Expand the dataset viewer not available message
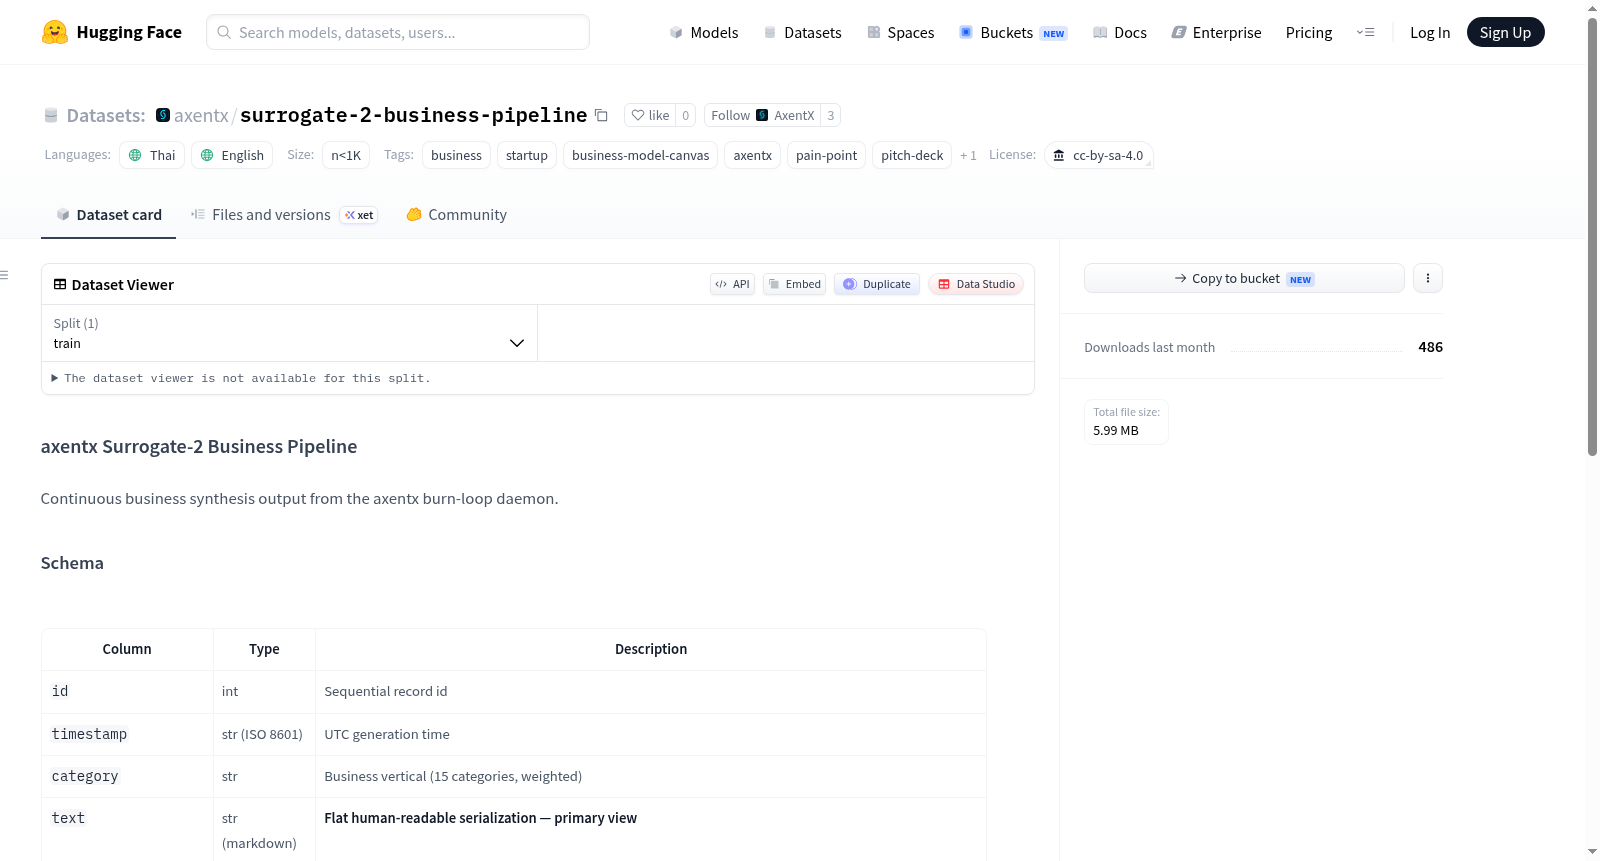Screen dimensions: 1600x861 click(x=240, y=378)
